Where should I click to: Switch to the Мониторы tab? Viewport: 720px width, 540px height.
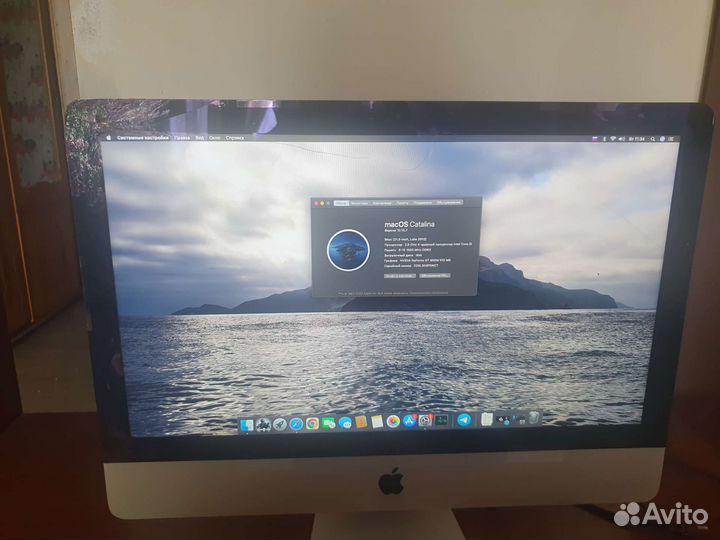360,203
